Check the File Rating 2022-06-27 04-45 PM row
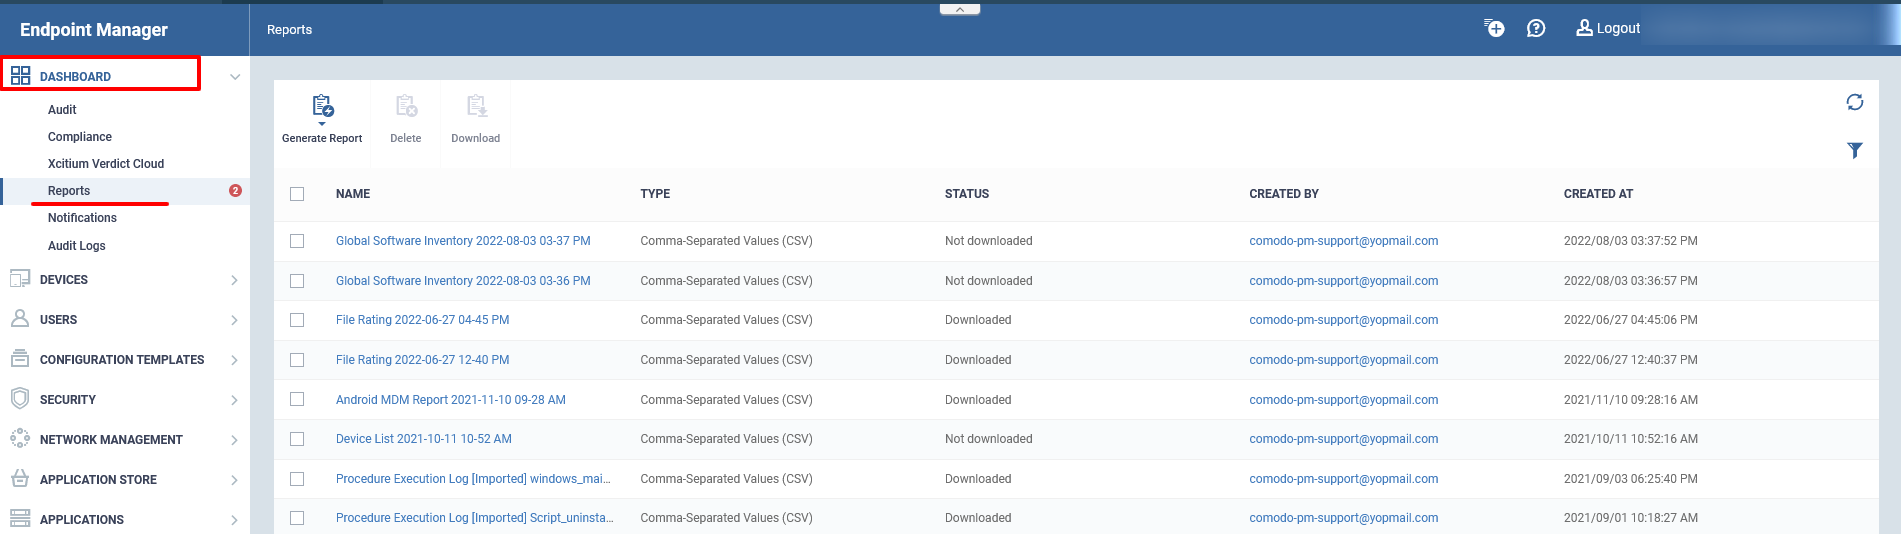Viewport: 1901px width, 534px height. 297,320
